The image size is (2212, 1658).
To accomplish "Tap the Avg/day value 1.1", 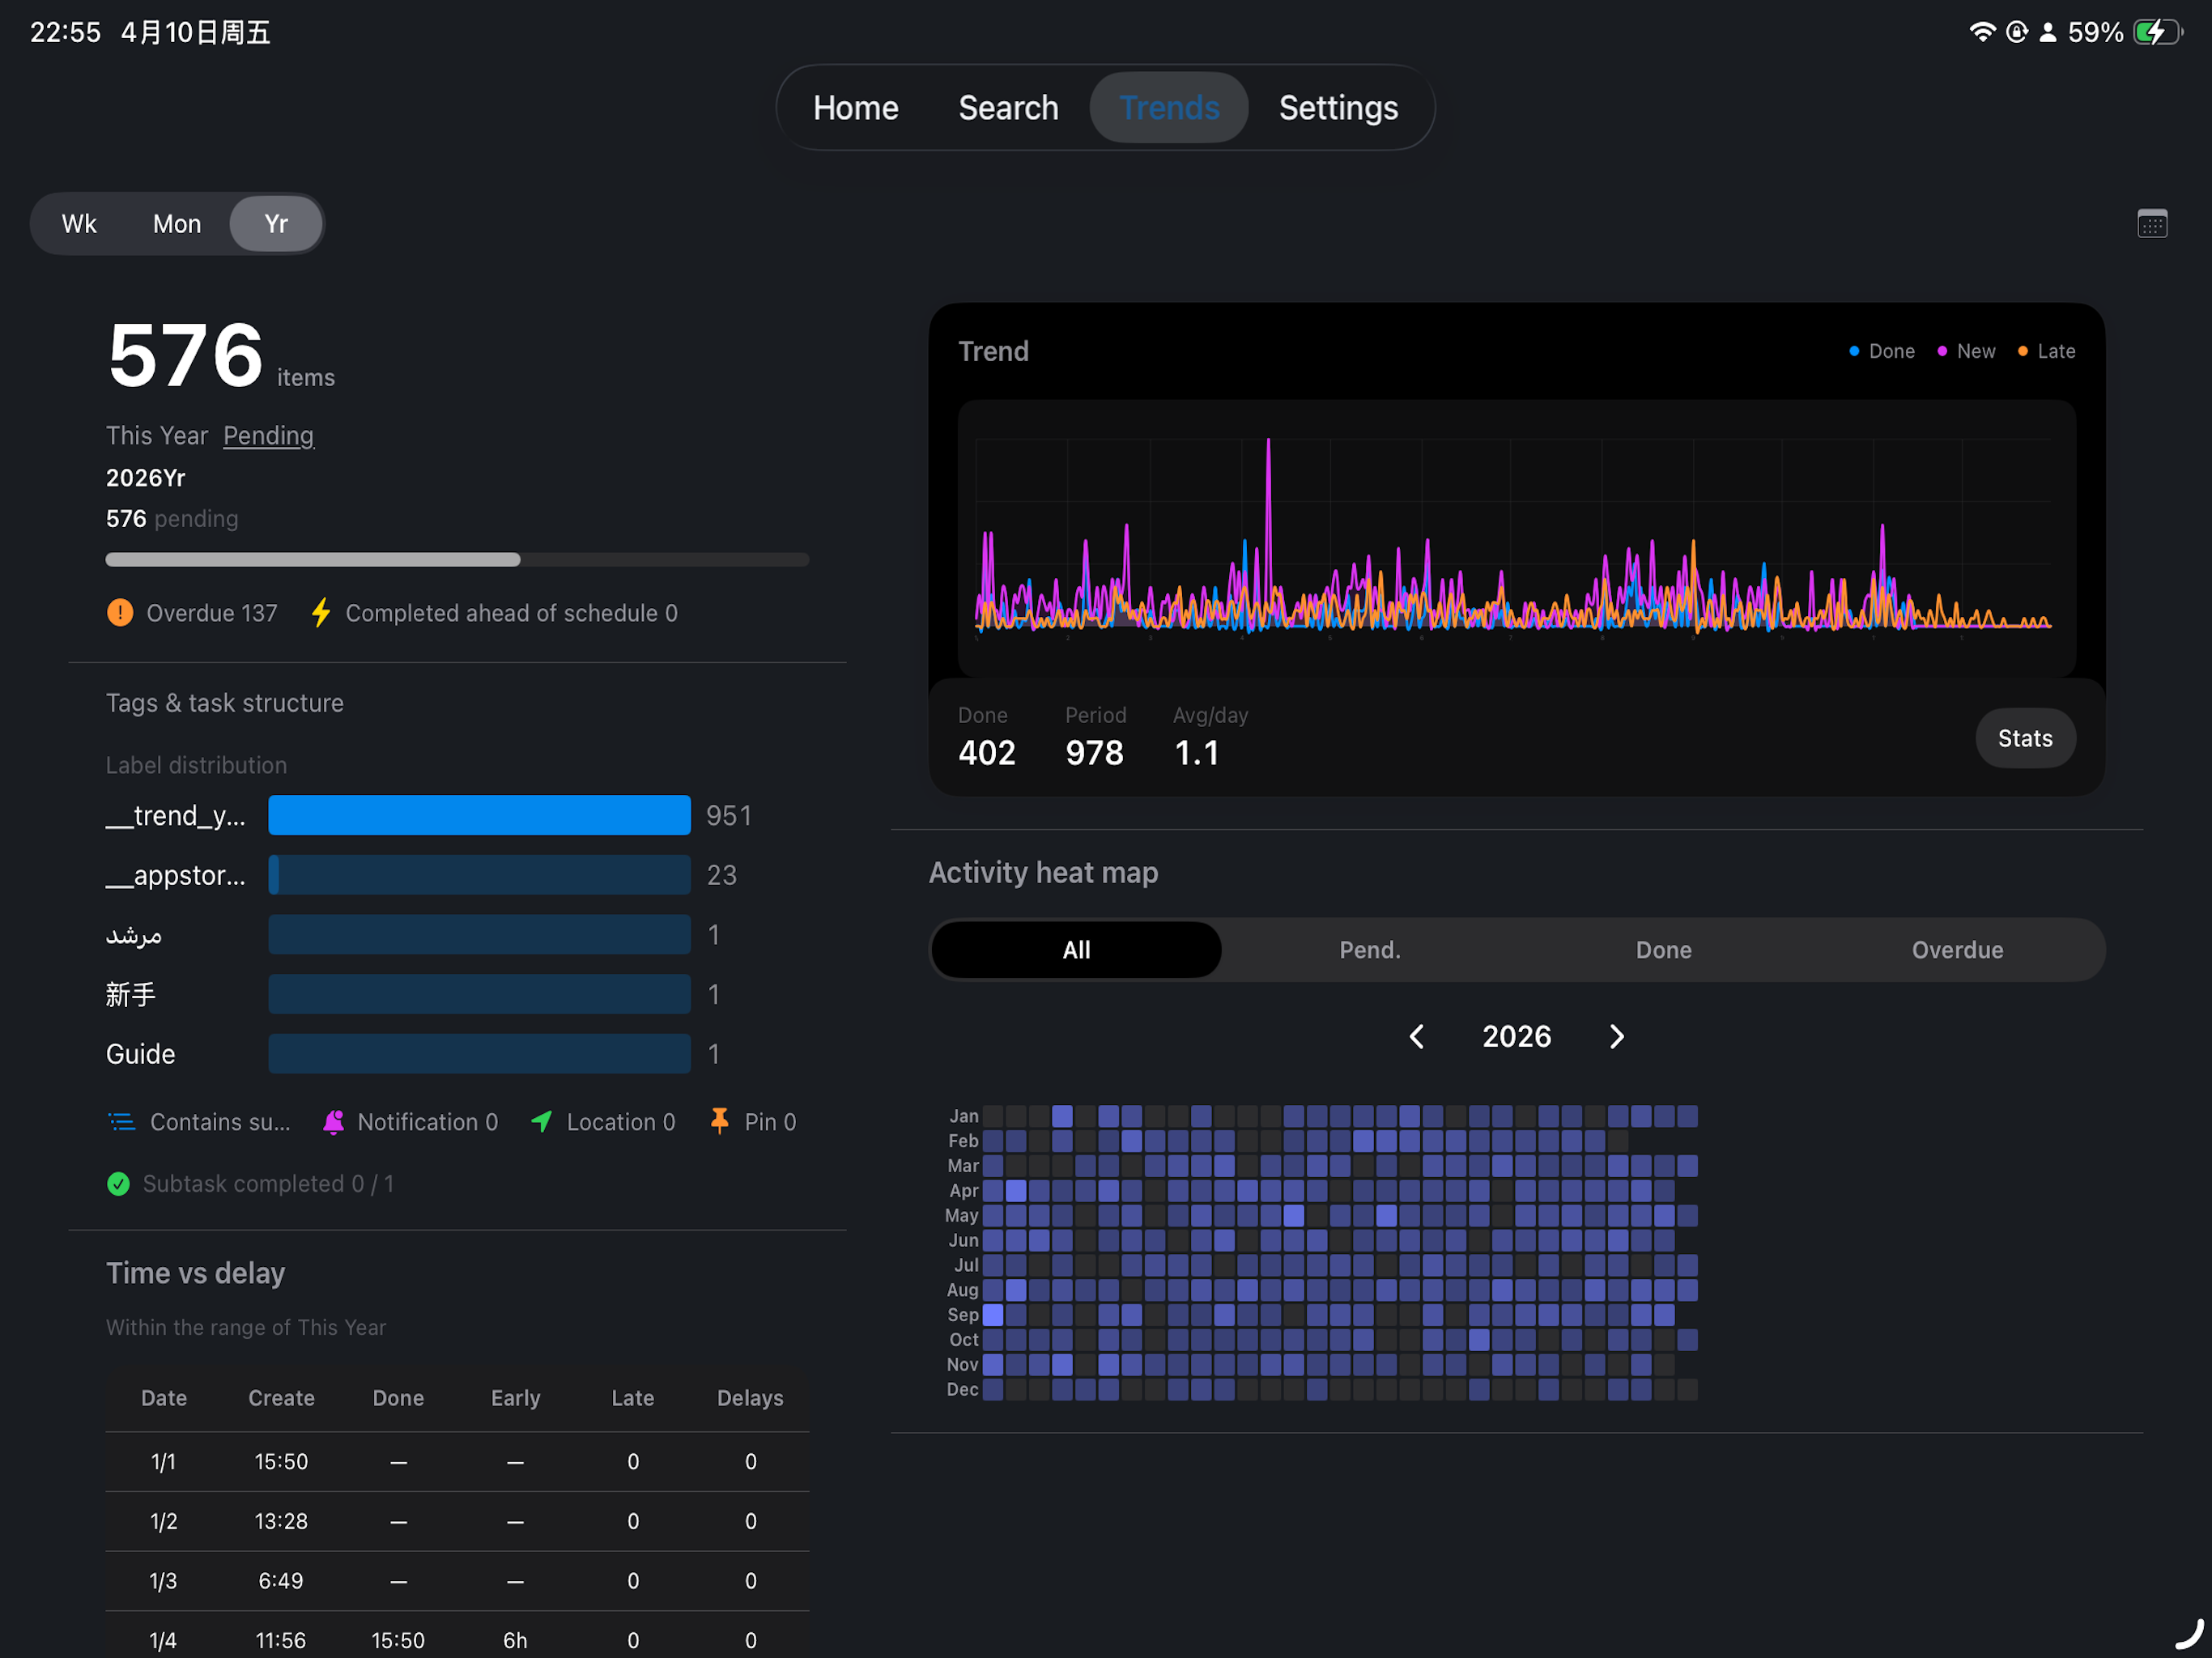I will coord(1196,753).
